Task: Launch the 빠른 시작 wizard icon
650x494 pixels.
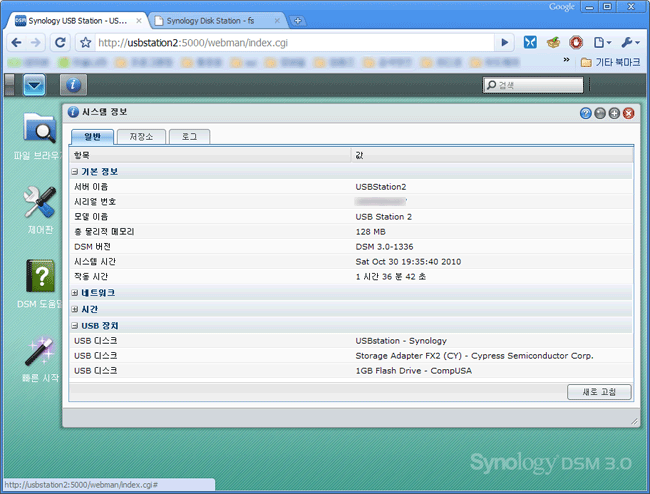Action: (39, 359)
